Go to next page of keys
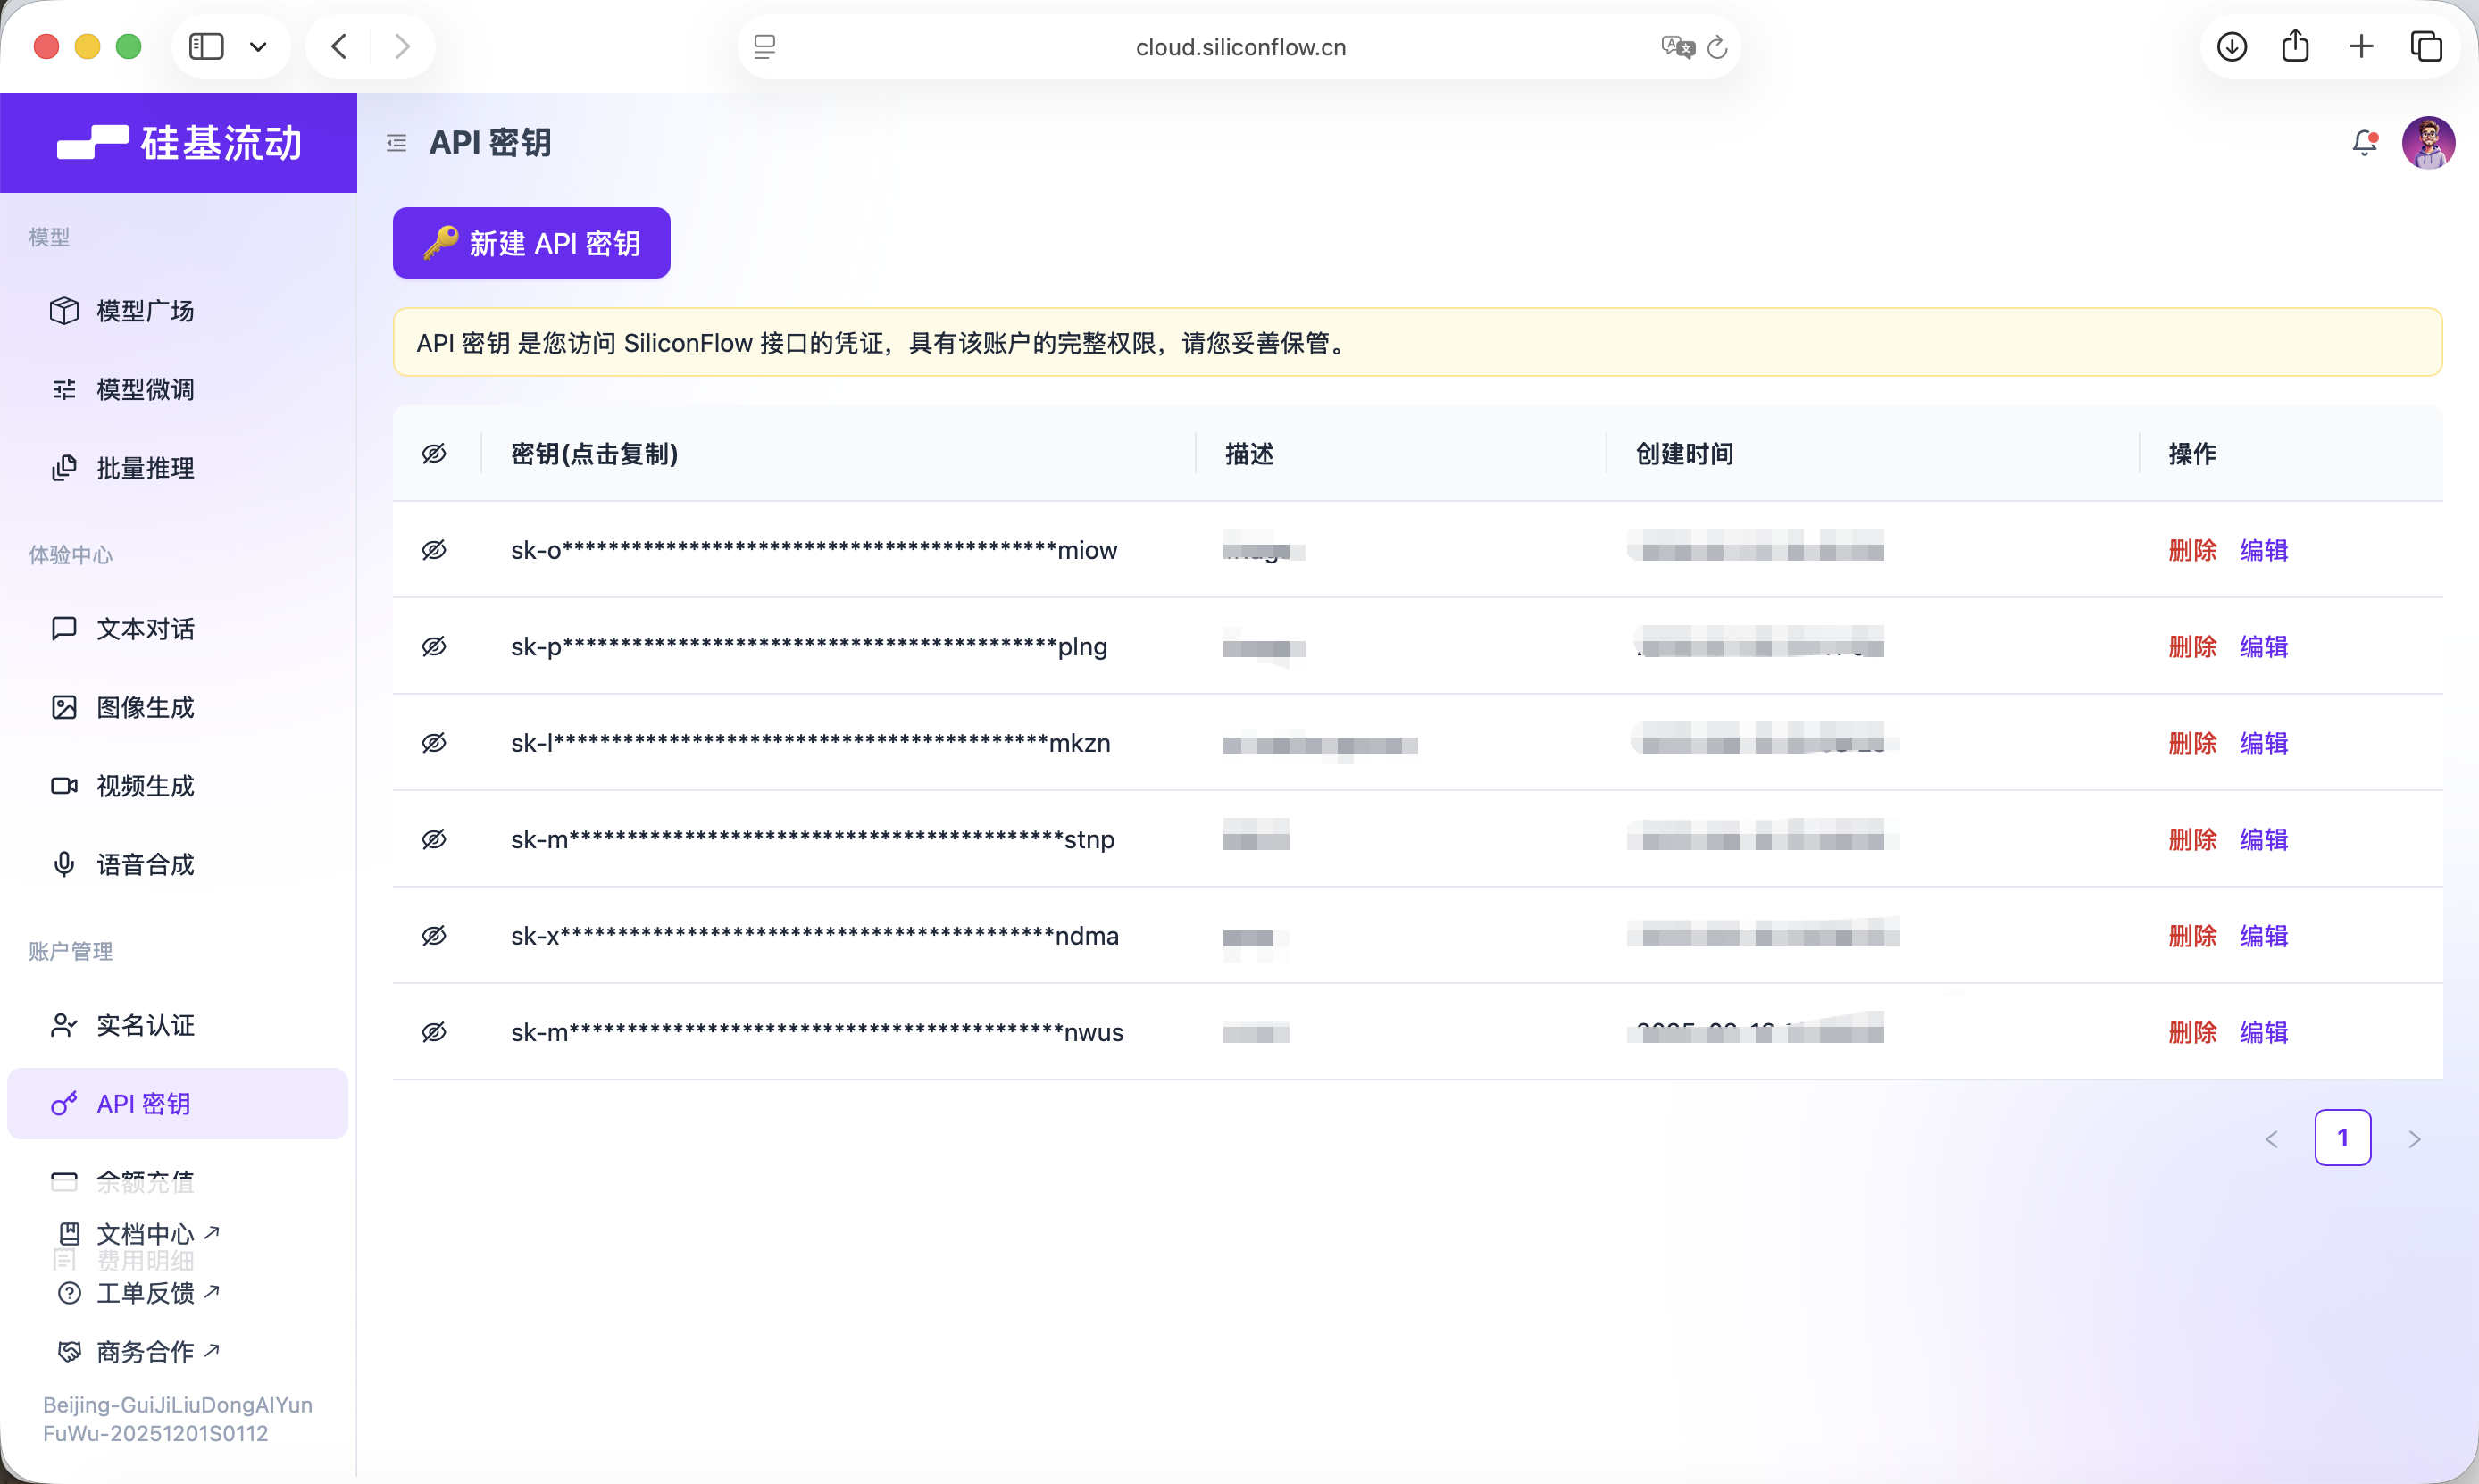 click(x=2414, y=1139)
